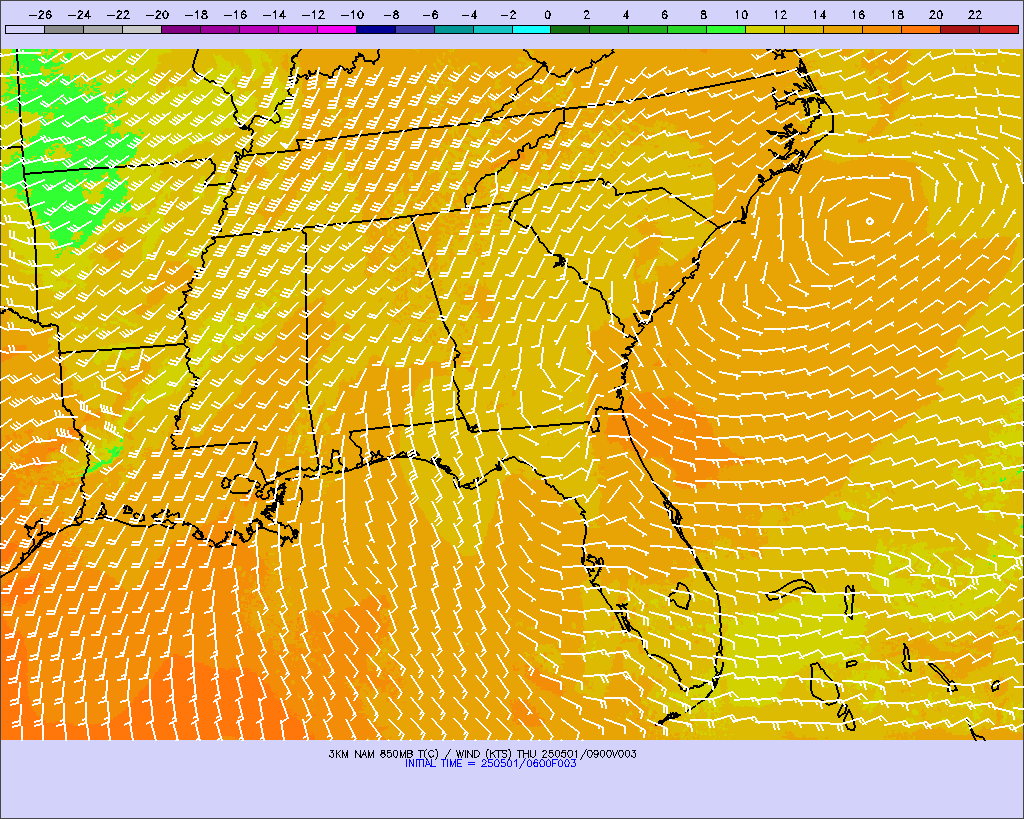Pick the yellow swatch between 10 and 12
The image size is (1024, 819).
pyautogui.click(x=765, y=29)
